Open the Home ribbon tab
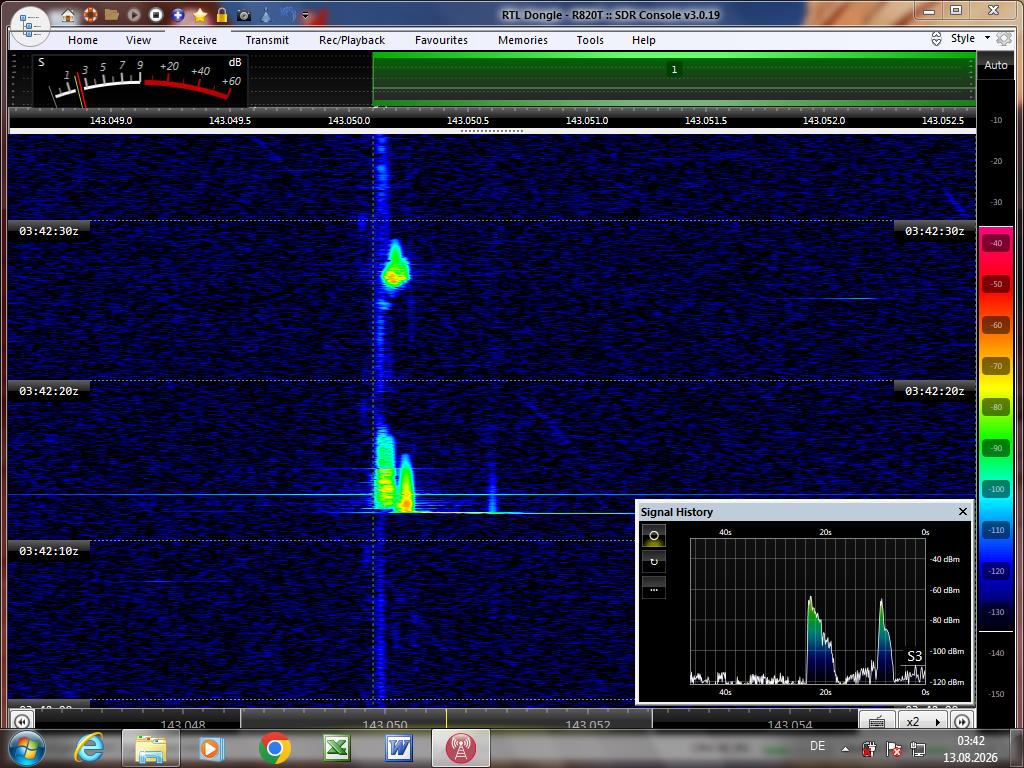This screenshot has width=1024, height=768. click(x=83, y=40)
